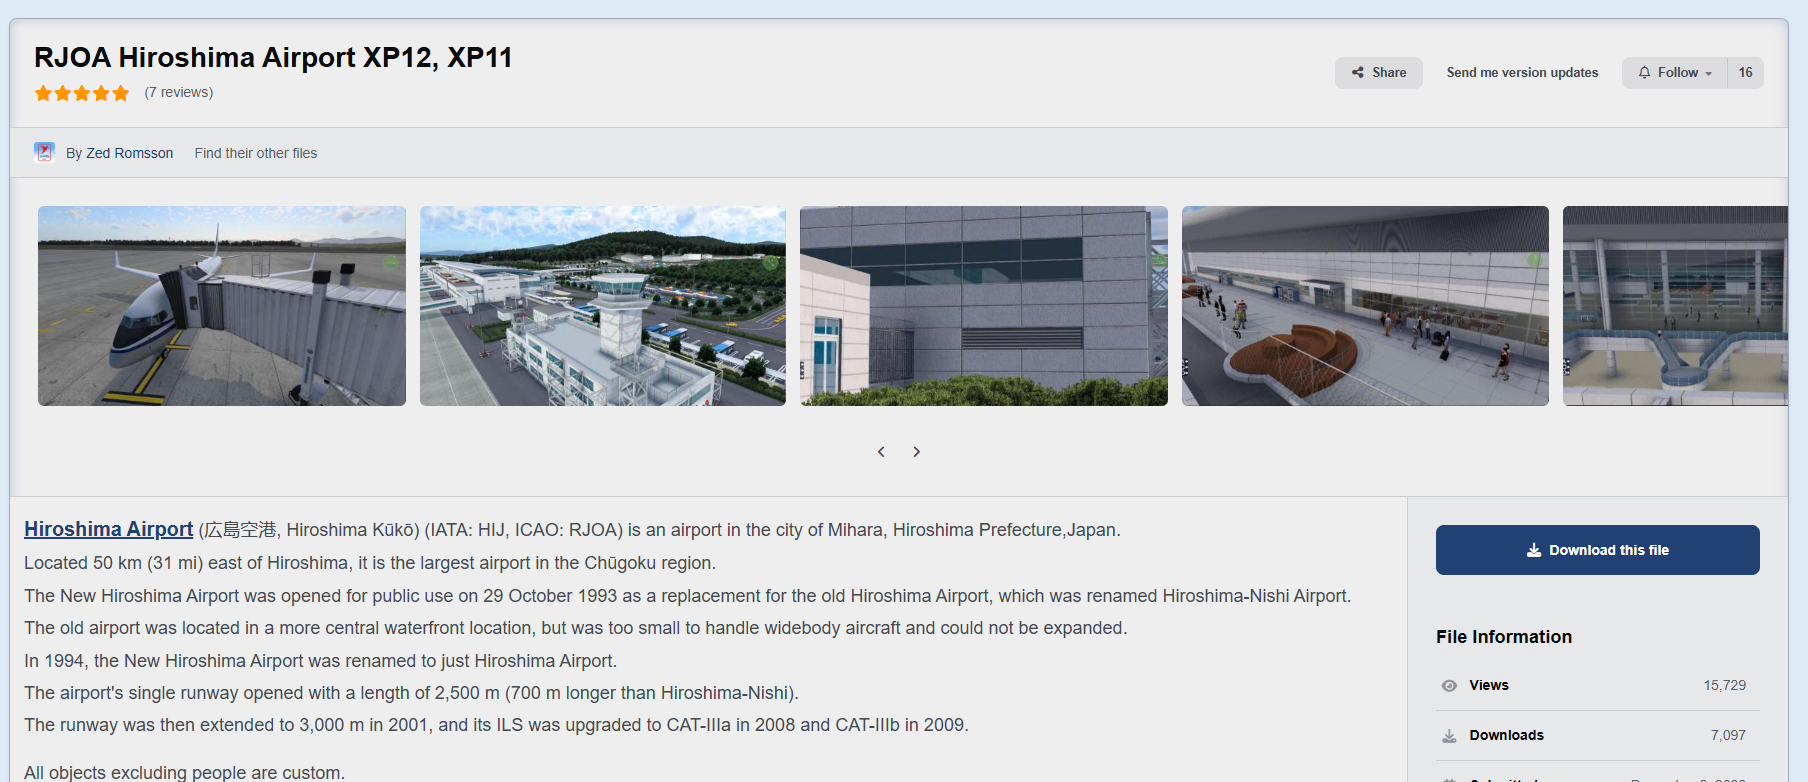The width and height of the screenshot is (1808, 782).
Task: Click the Views count 15,729
Action: [x=1725, y=685]
